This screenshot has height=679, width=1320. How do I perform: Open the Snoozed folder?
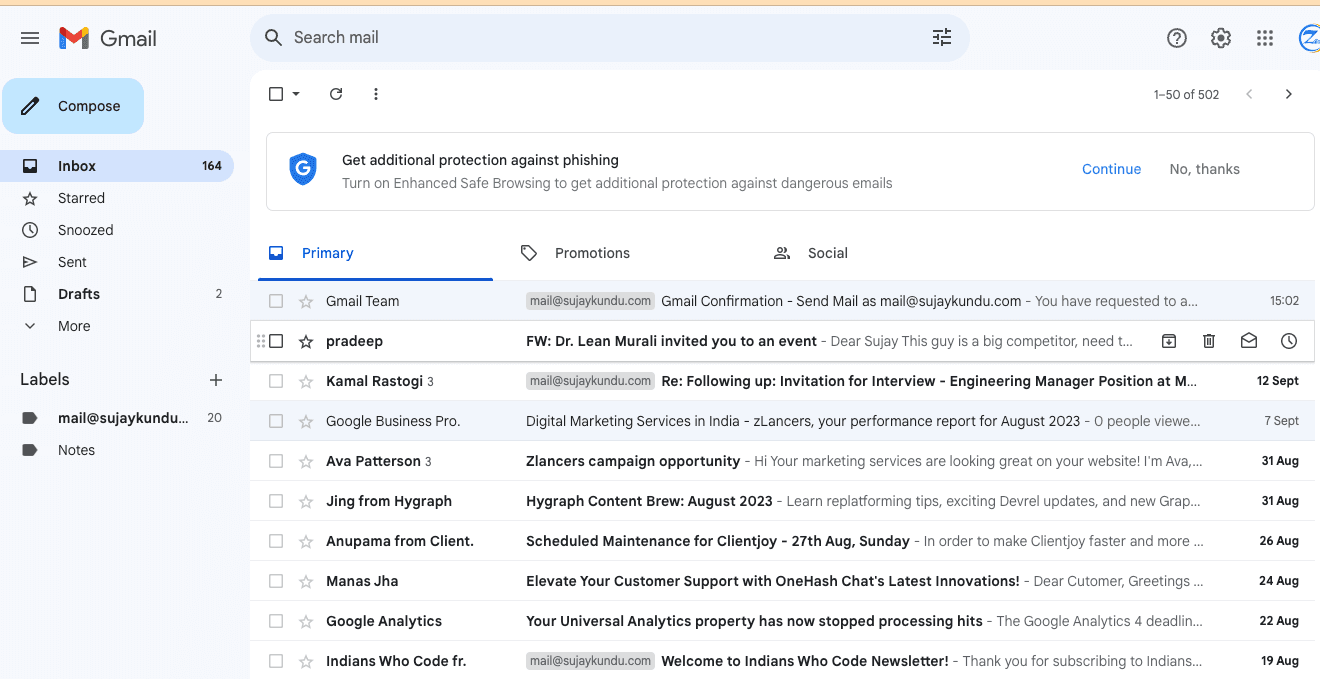click(x=117, y=230)
